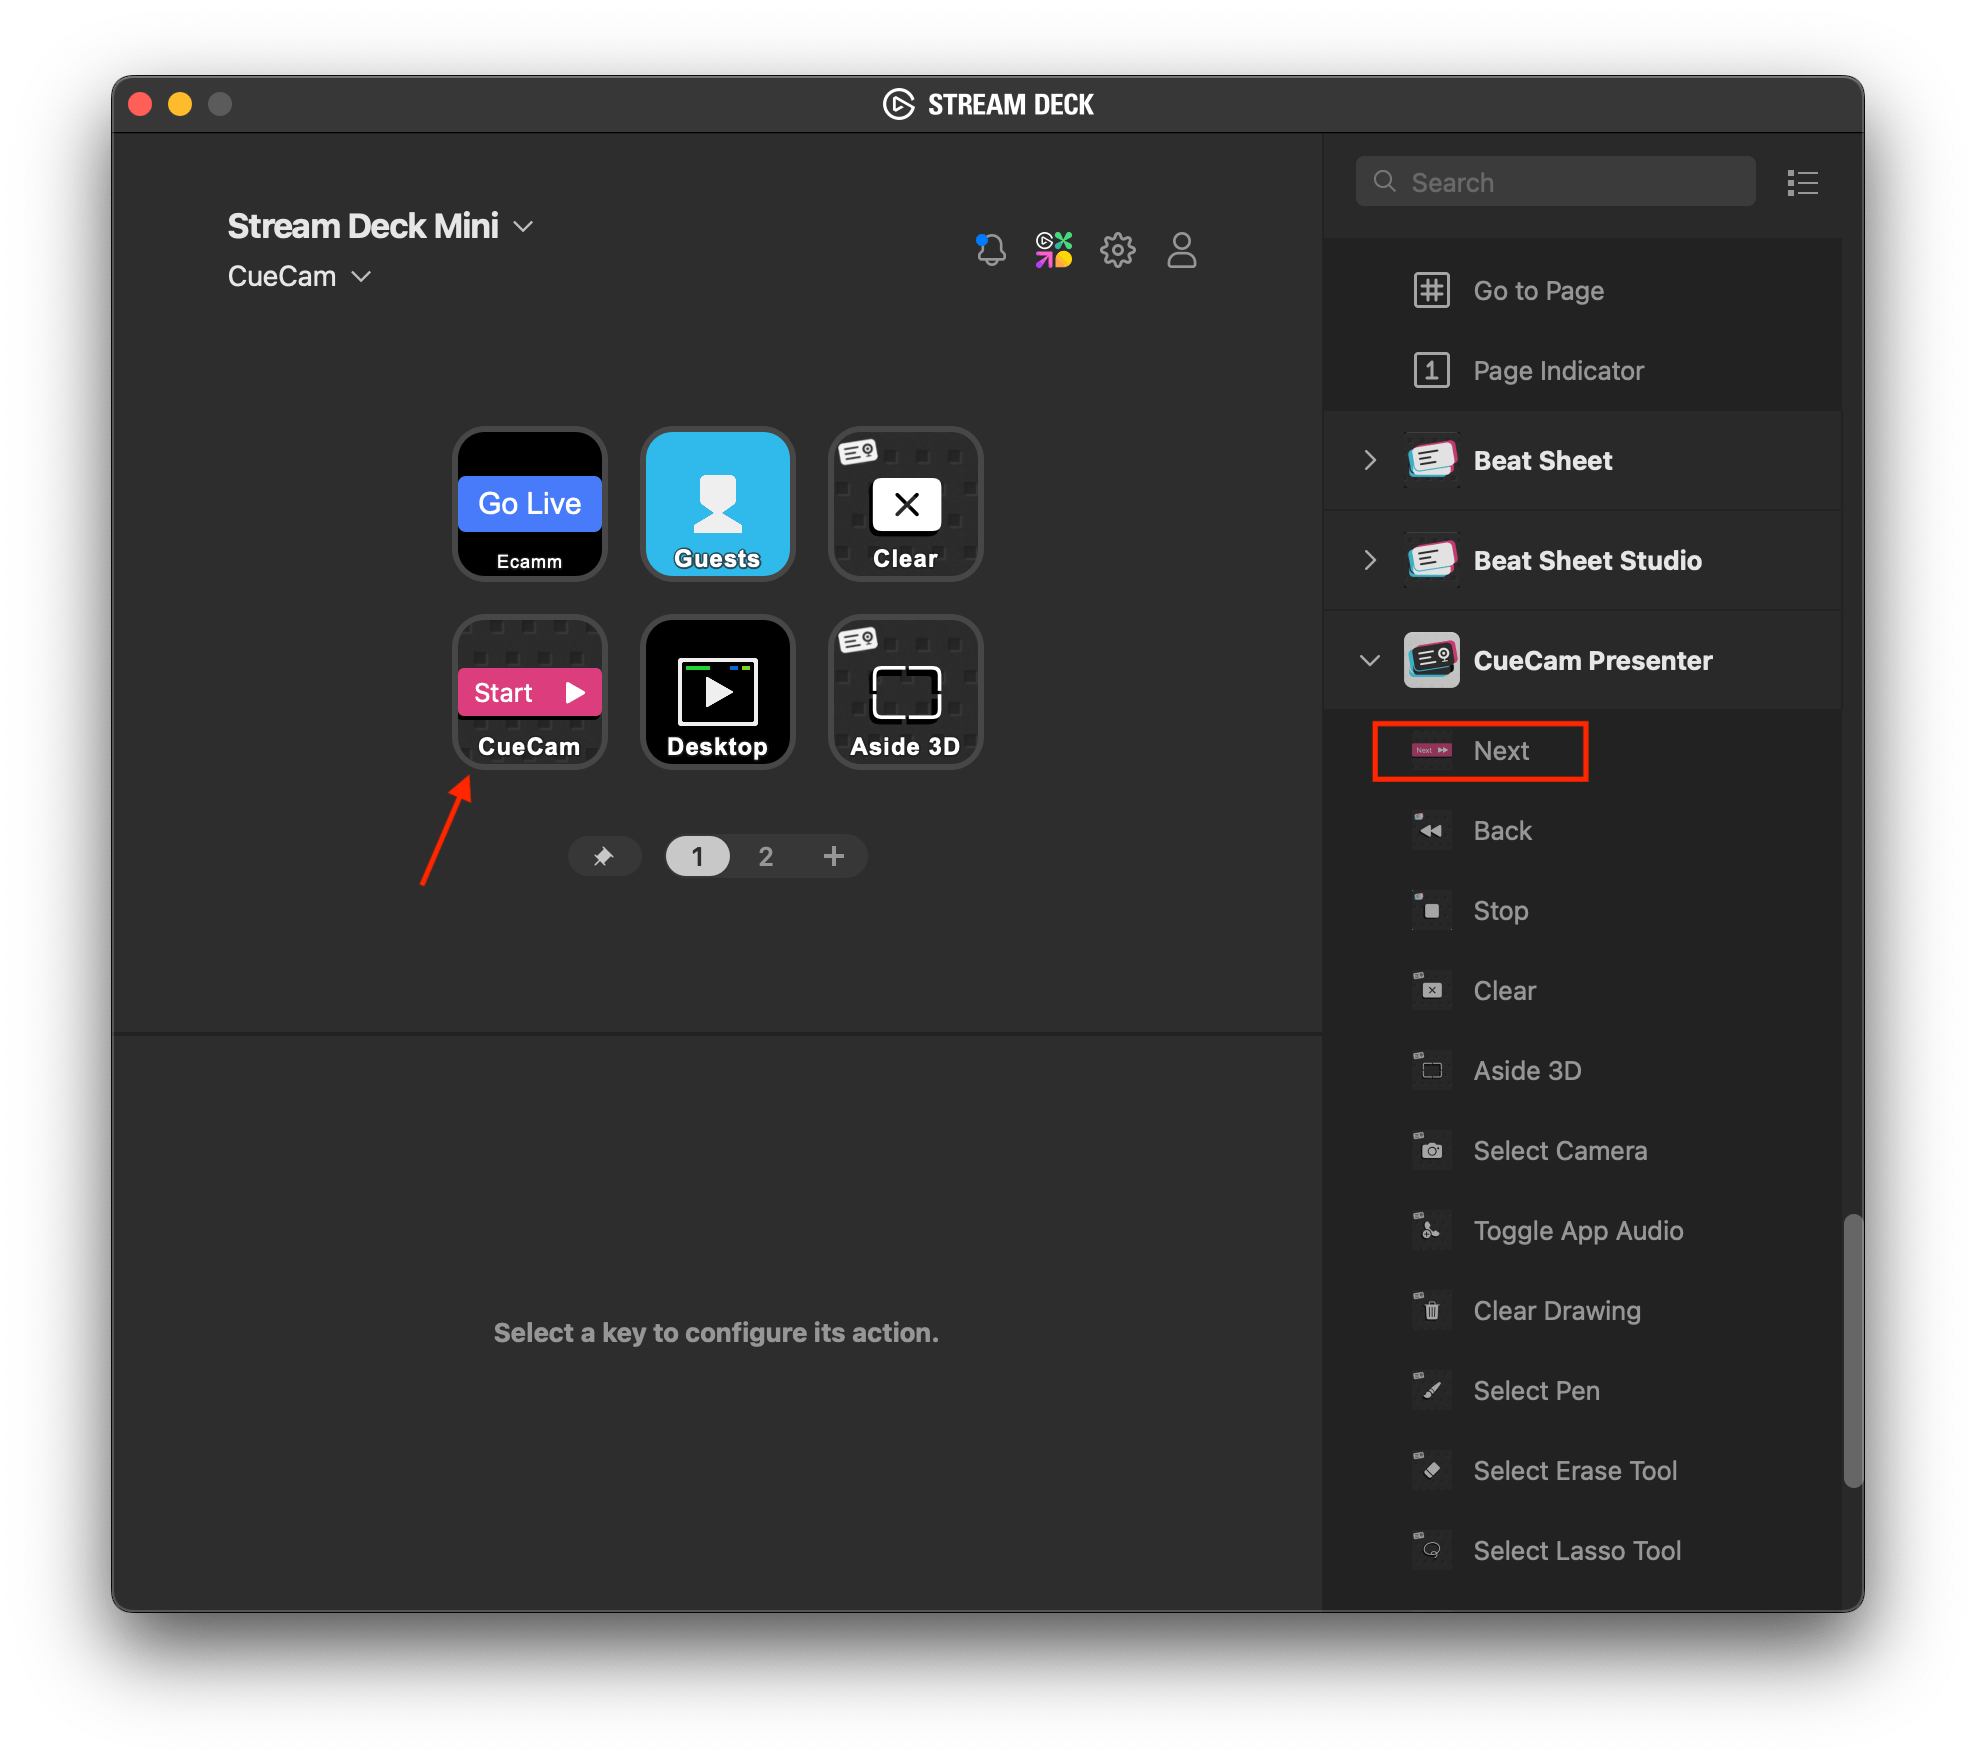
Task: Click the CueCam Presenter plugin icon
Action: click(x=1431, y=660)
